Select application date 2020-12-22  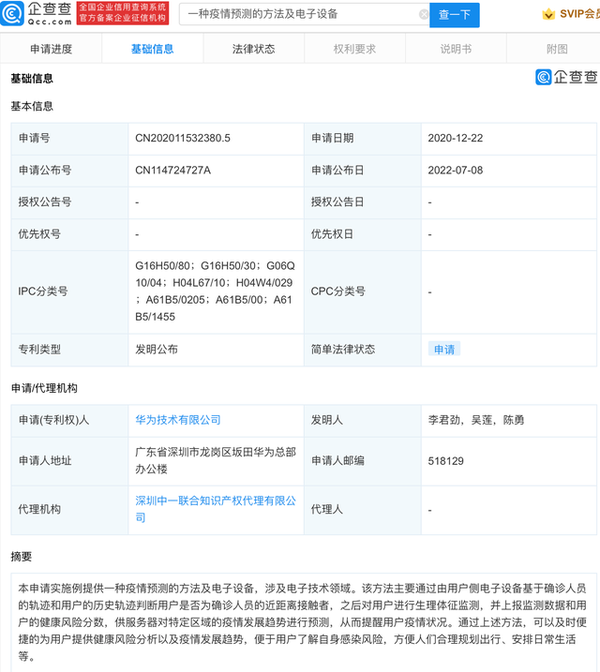pyautogui.click(x=455, y=138)
